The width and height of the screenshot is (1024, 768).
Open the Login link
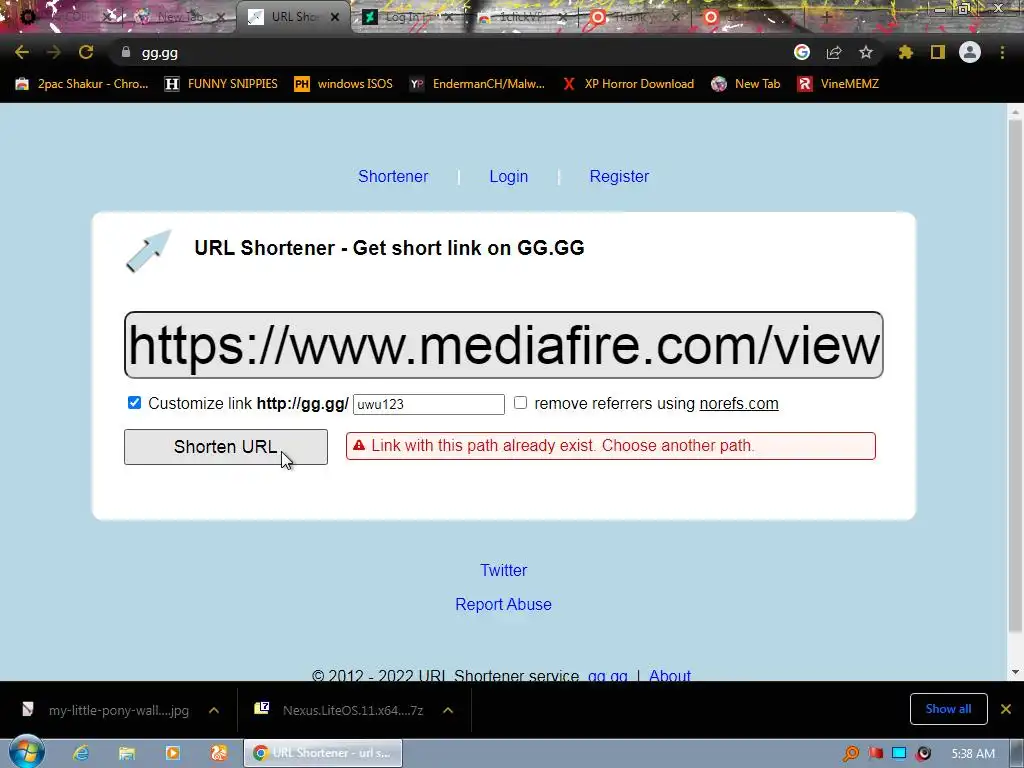pyautogui.click(x=508, y=176)
